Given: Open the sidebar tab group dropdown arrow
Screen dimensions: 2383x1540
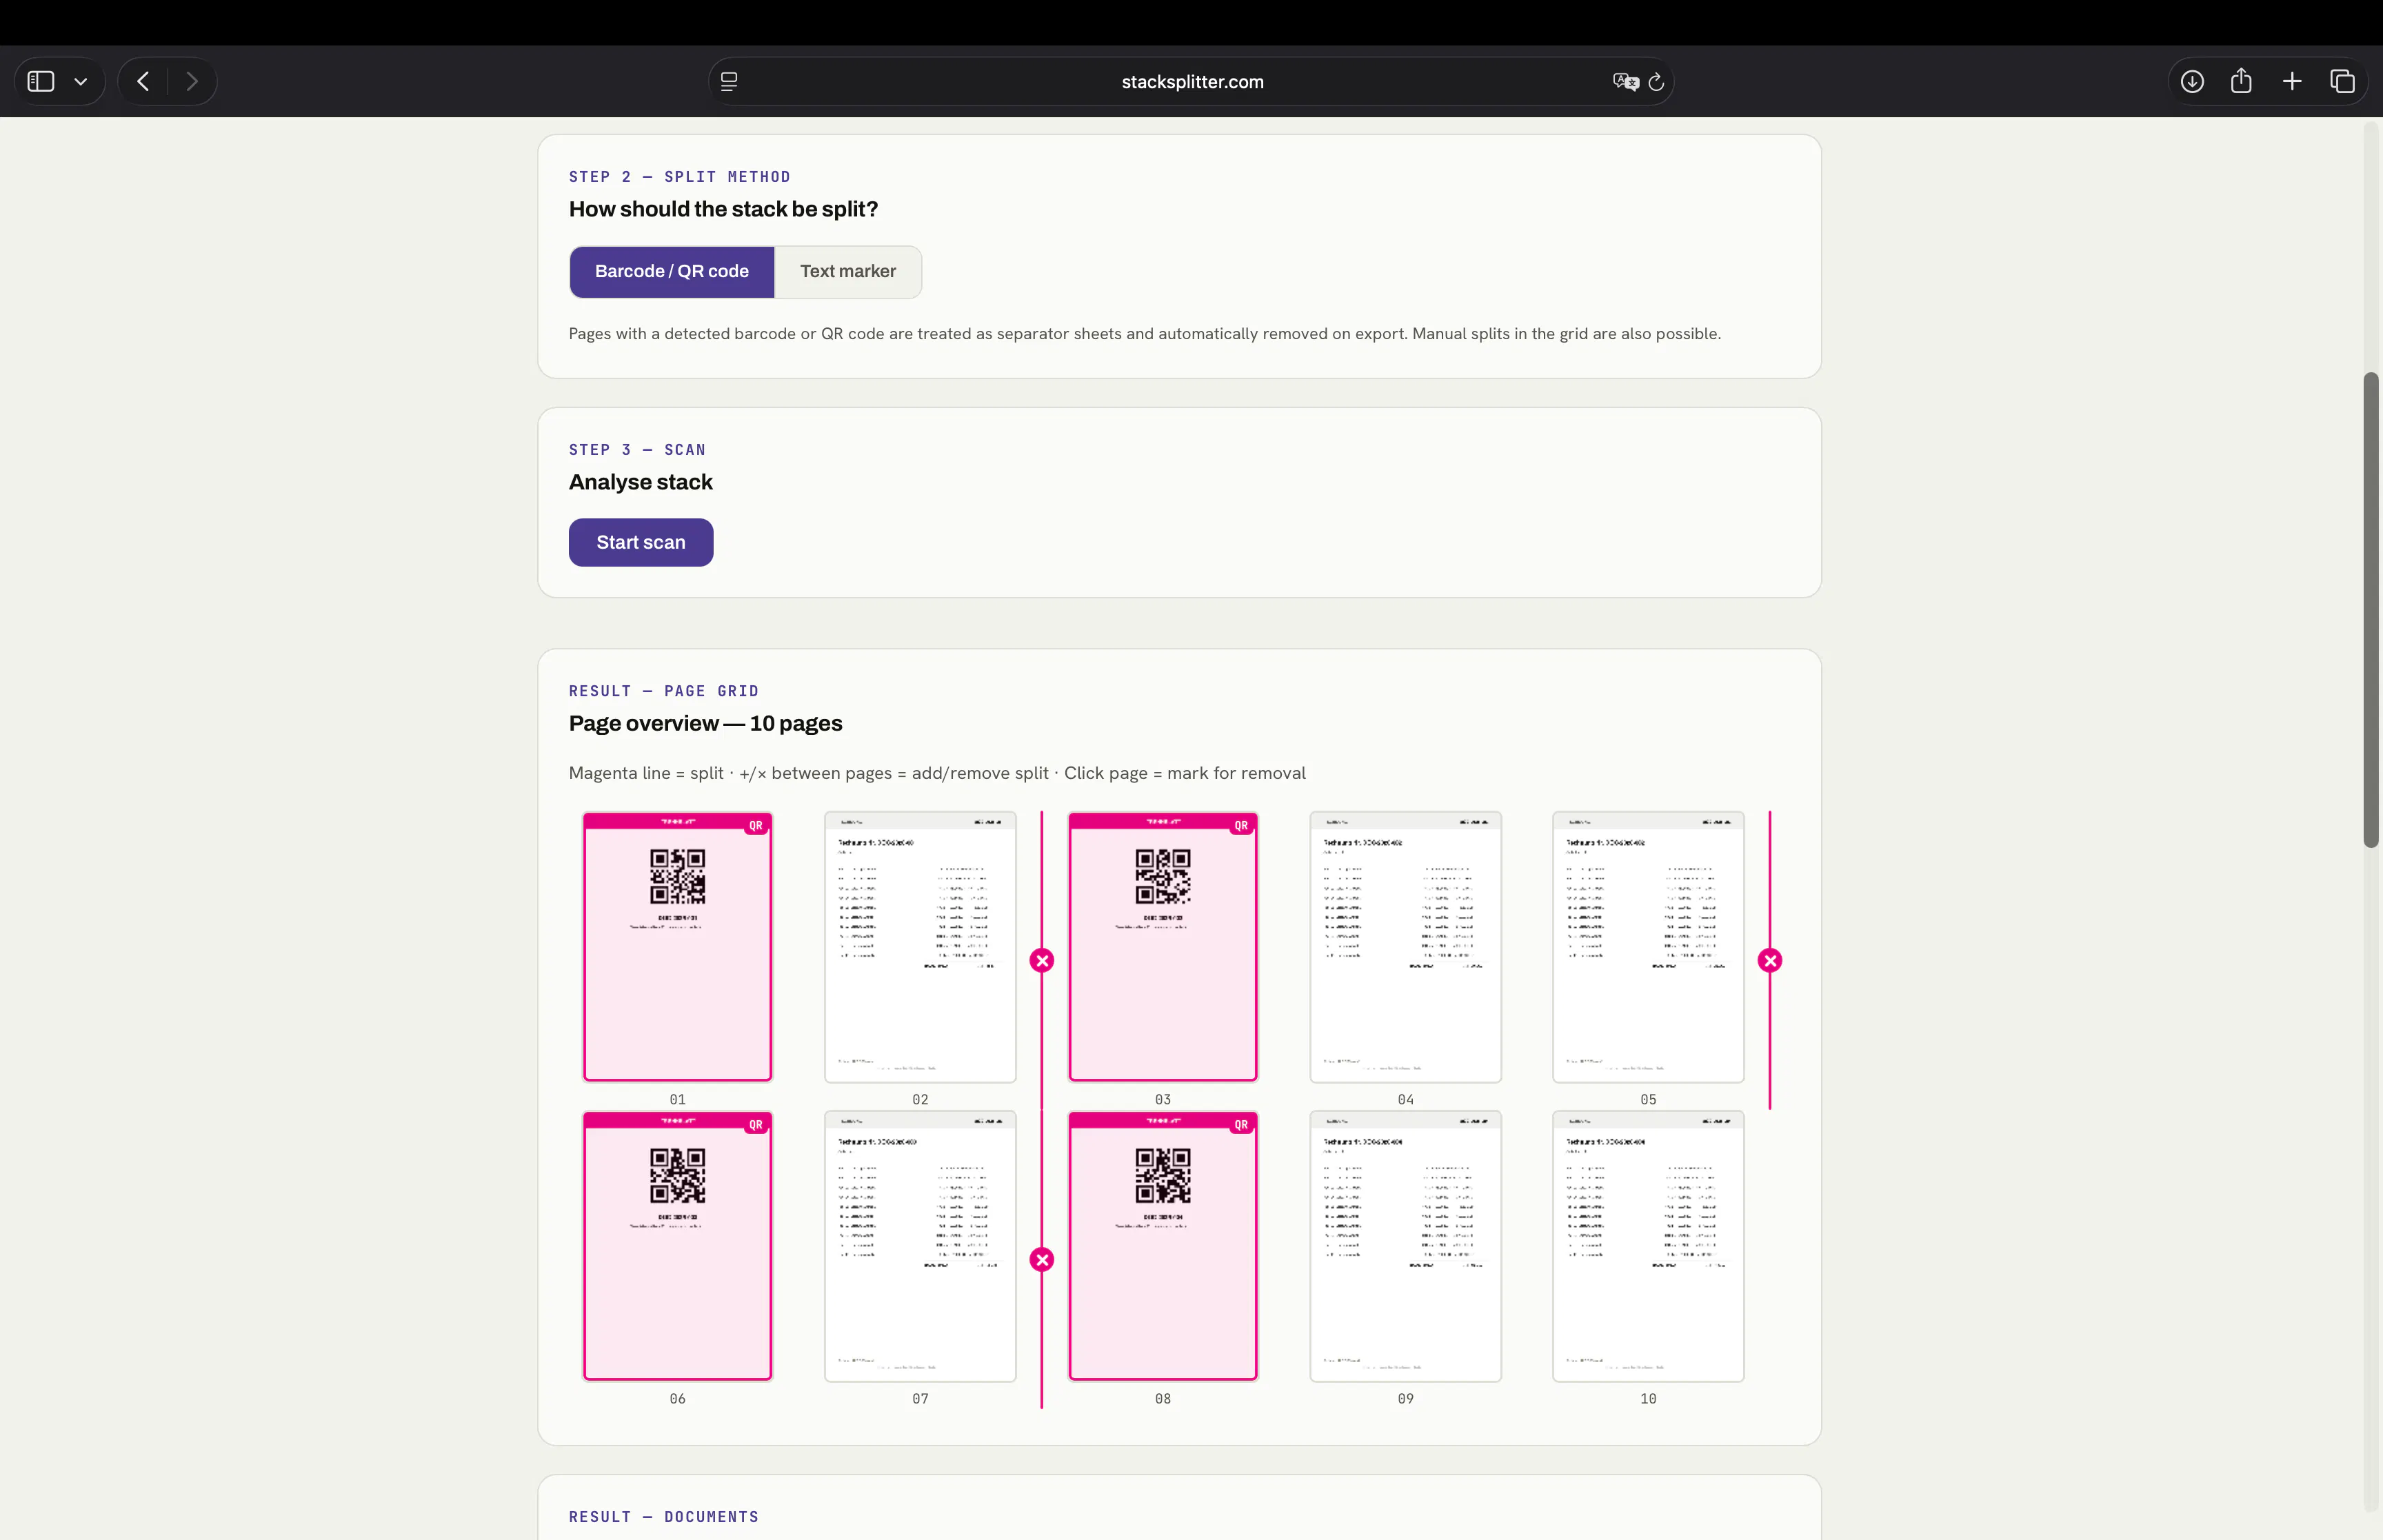Looking at the screenshot, I should tap(81, 82).
